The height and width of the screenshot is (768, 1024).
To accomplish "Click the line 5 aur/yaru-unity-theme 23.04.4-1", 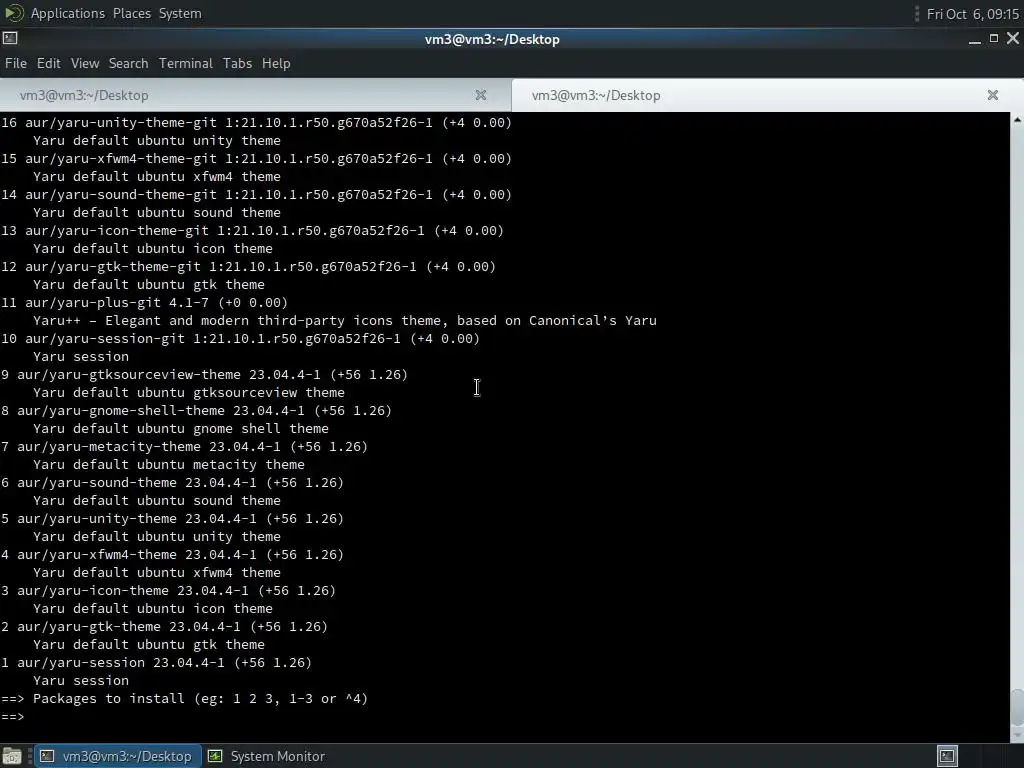I will [x=172, y=518].
